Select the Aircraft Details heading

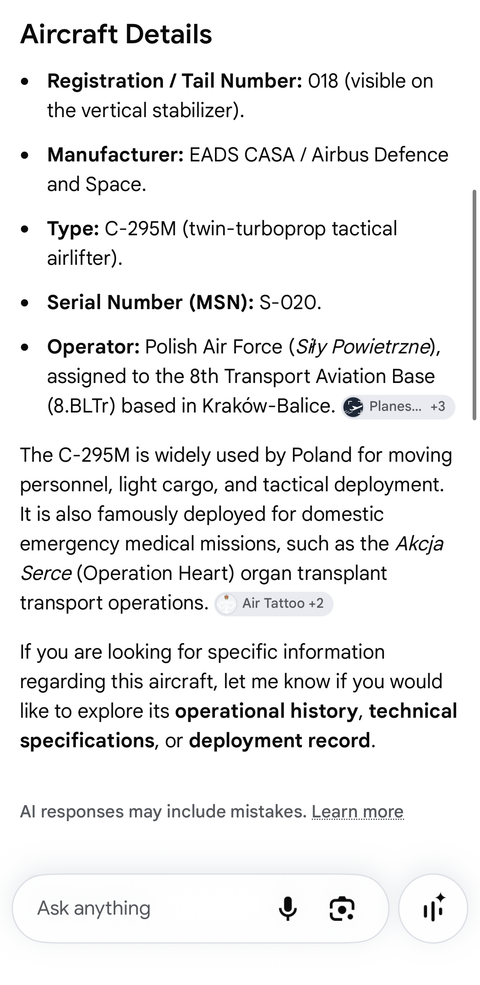tap(116, 34)
